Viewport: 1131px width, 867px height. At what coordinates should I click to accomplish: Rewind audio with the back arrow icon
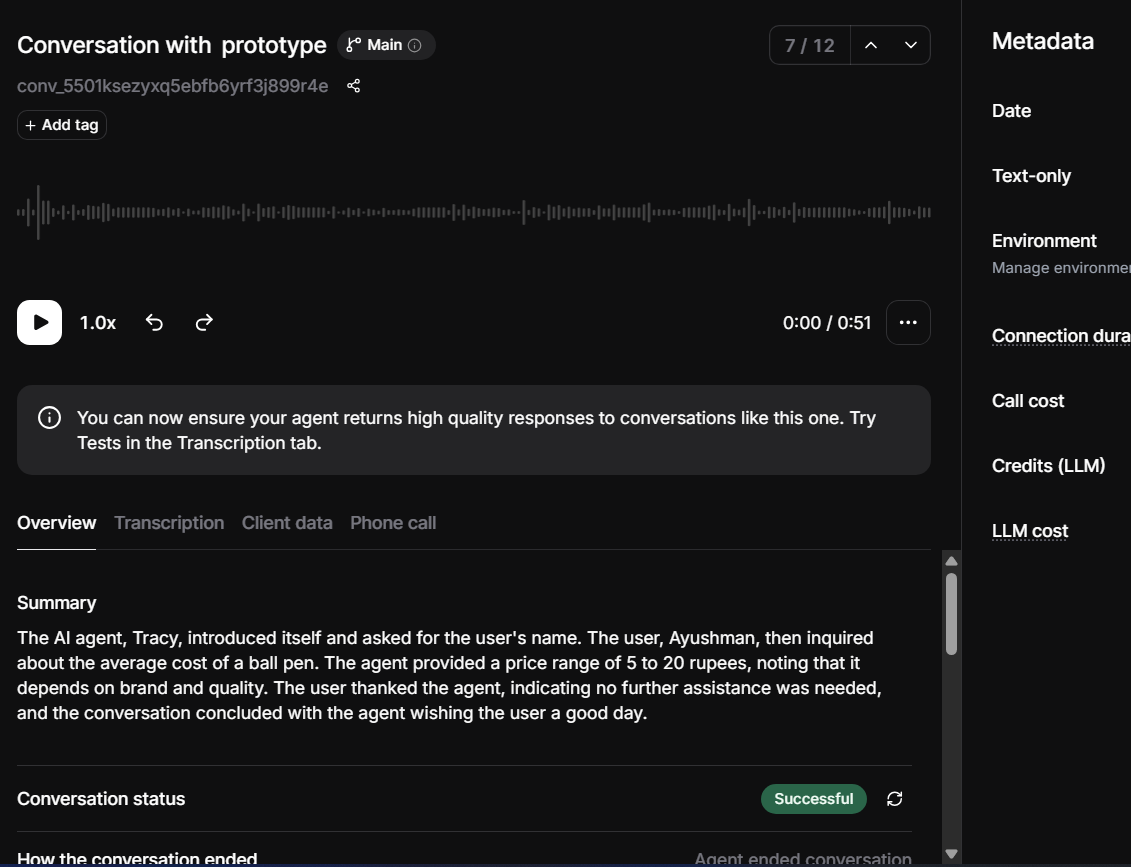point(154,322)
